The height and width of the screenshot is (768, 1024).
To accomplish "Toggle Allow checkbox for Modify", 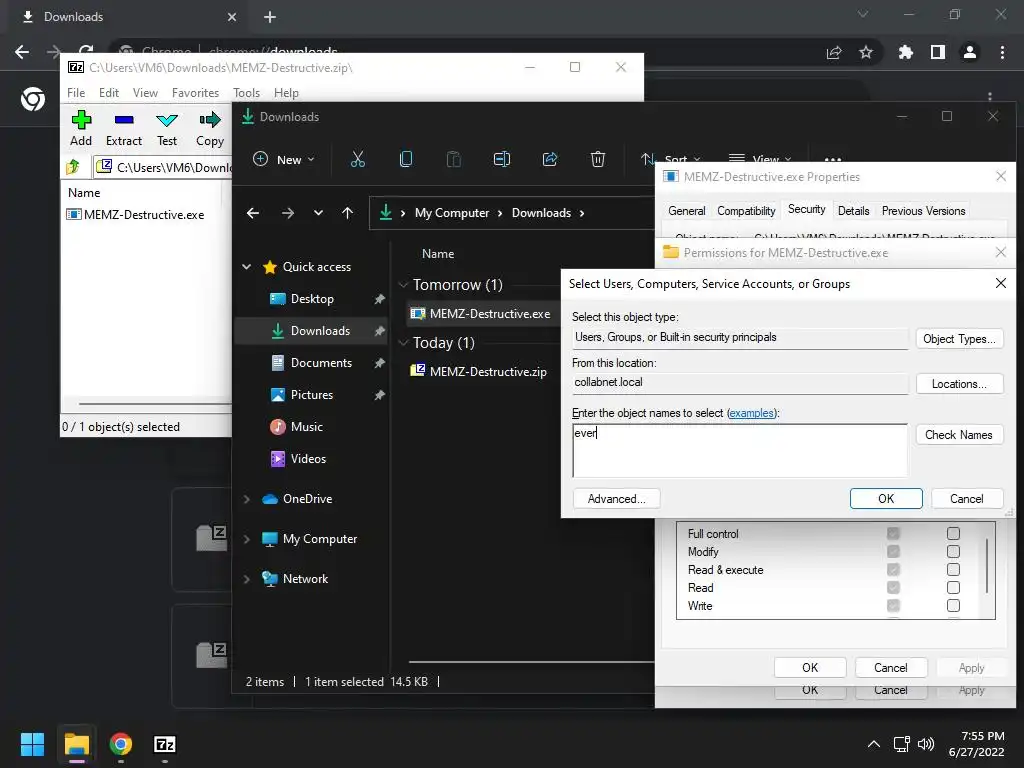I will [893, 552].
